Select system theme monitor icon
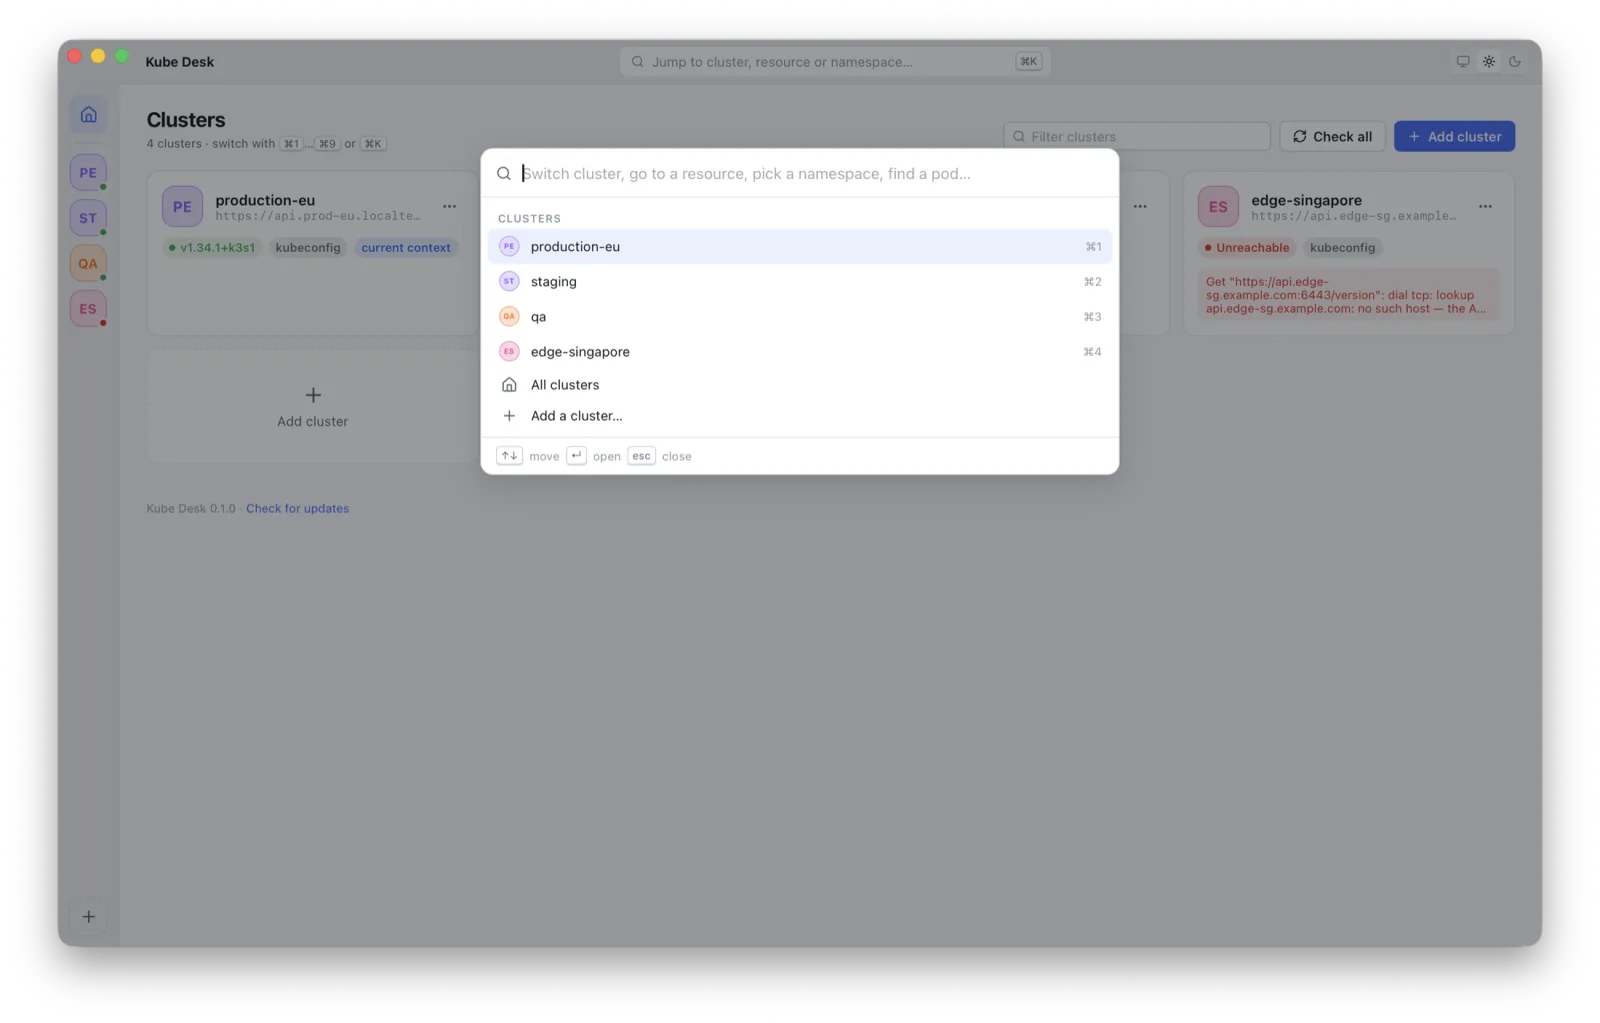 (x=1463, y=61)
